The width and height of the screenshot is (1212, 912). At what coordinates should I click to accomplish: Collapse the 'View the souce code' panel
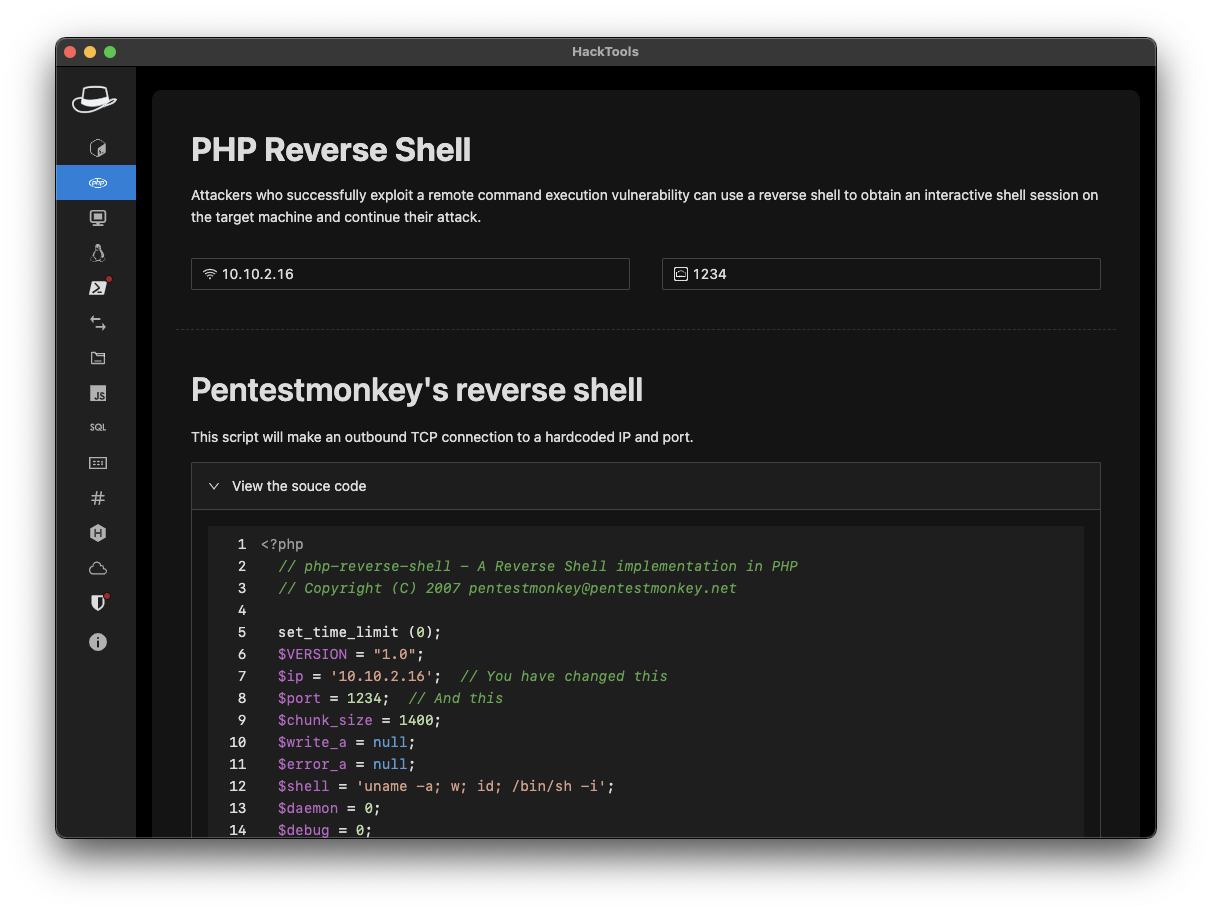tap(645, 486)
